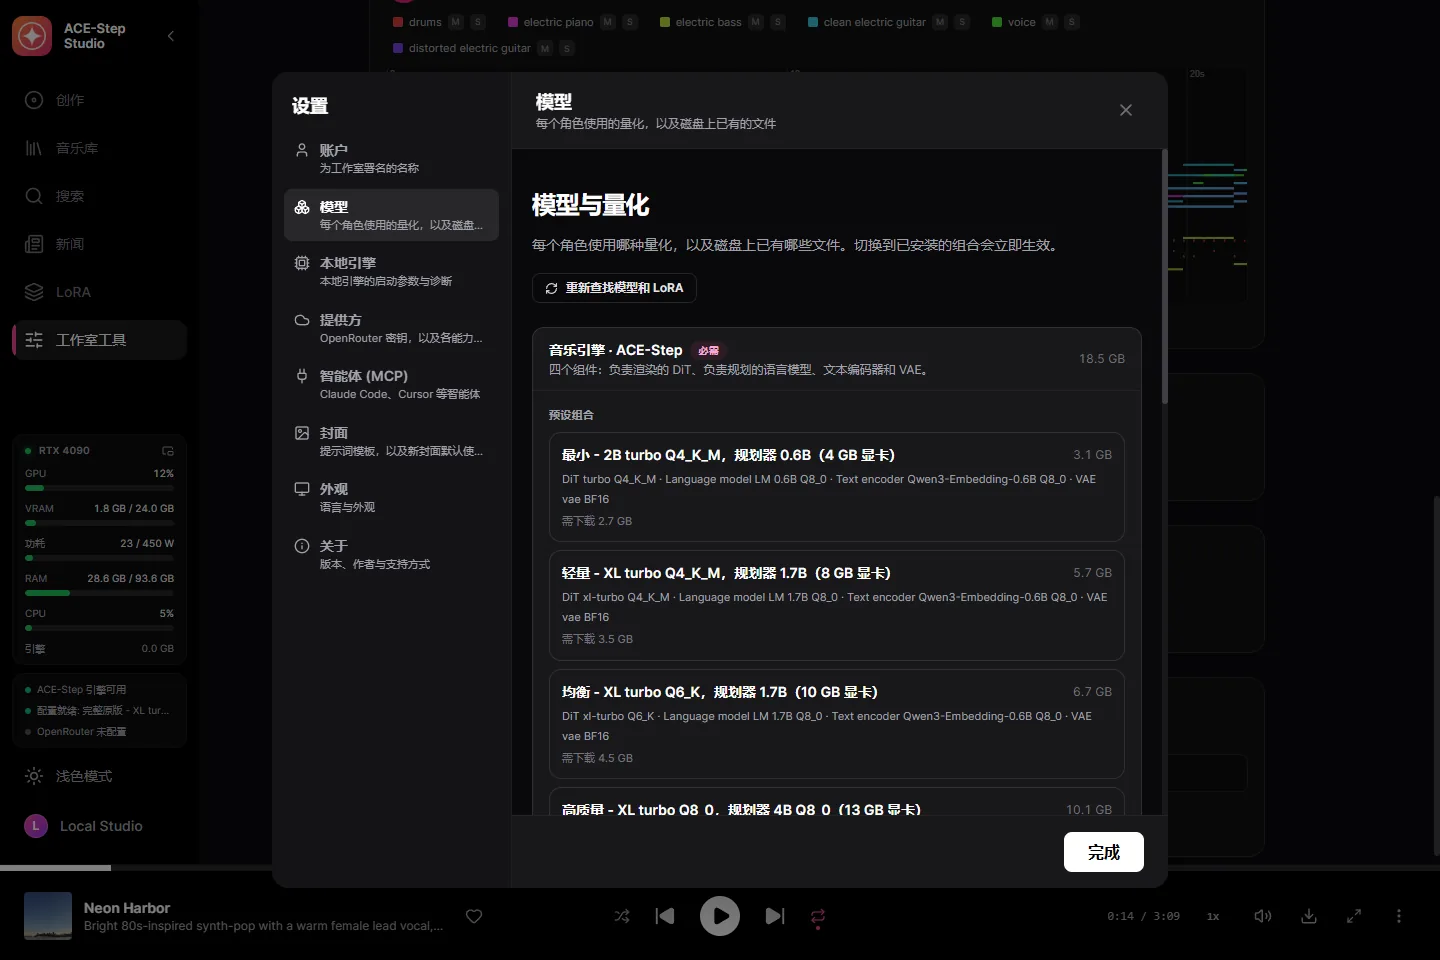Toggle shuffle playback
1440x960 pixels.
click(622, 916)
